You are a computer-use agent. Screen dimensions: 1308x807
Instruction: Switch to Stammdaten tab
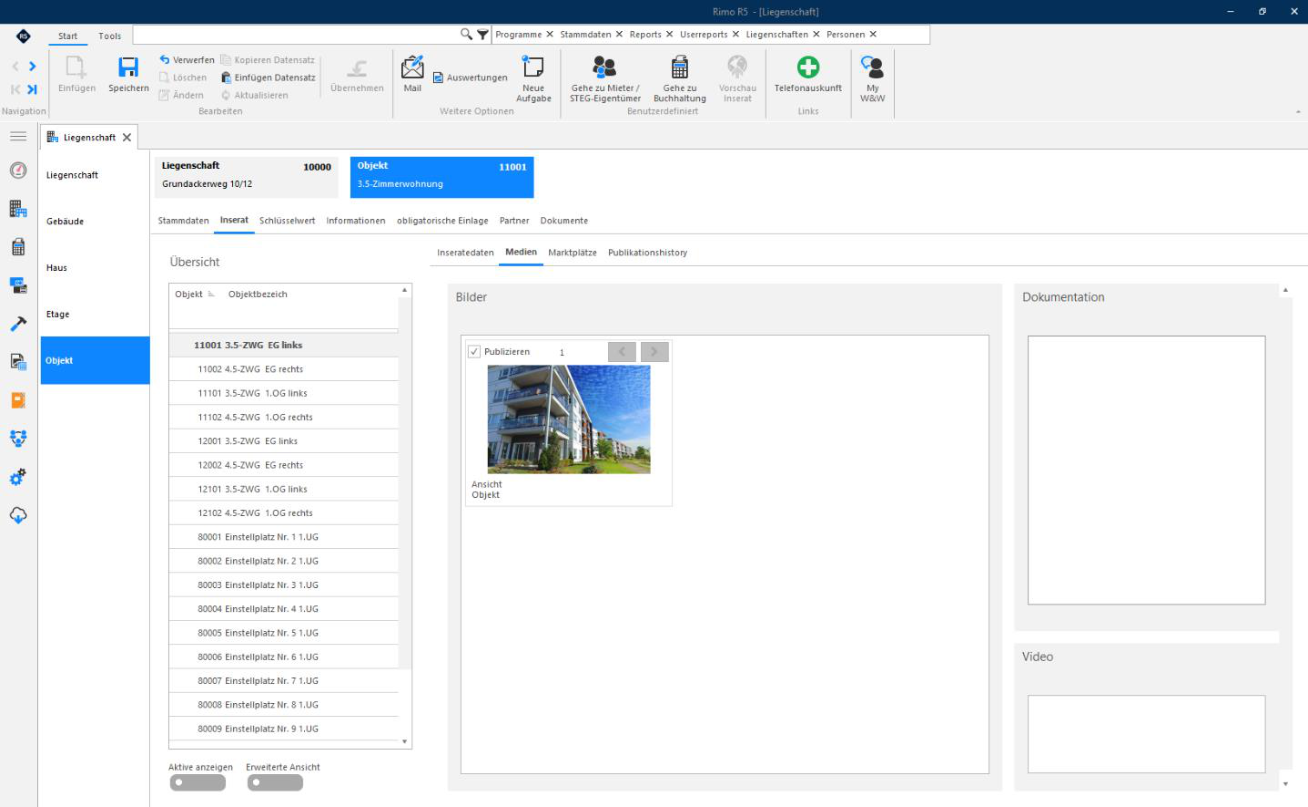pyautogui.click(x=183, y=220)
